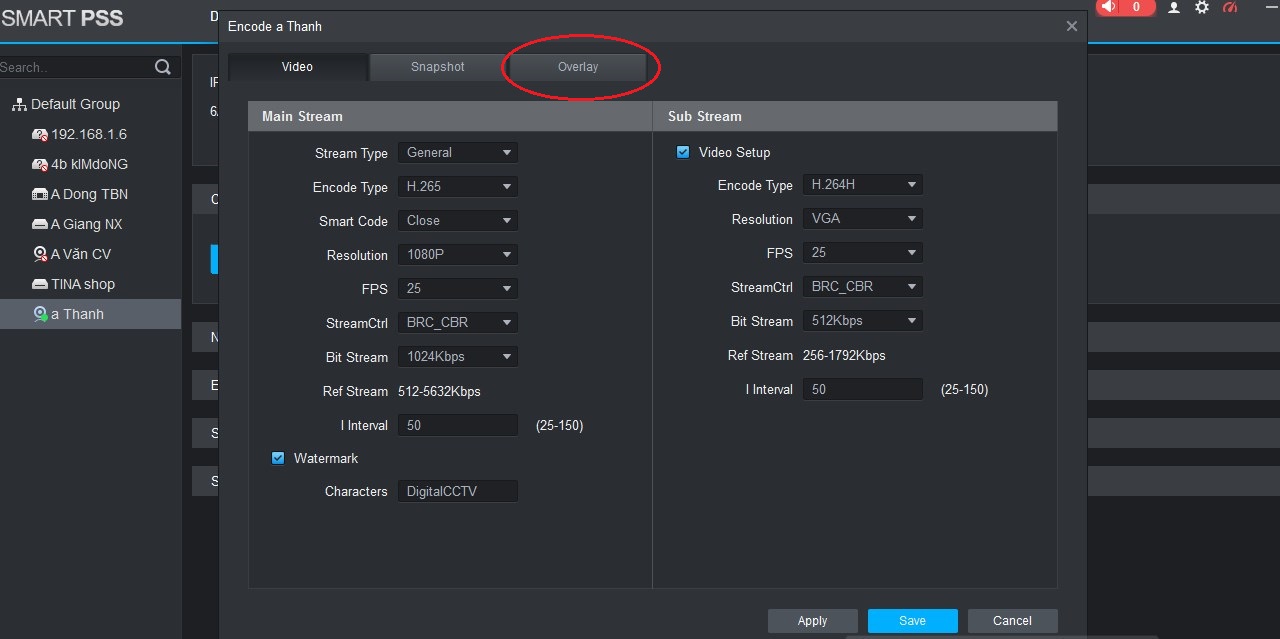
Task: Open settings via the gear icon
Action: 1202,7
